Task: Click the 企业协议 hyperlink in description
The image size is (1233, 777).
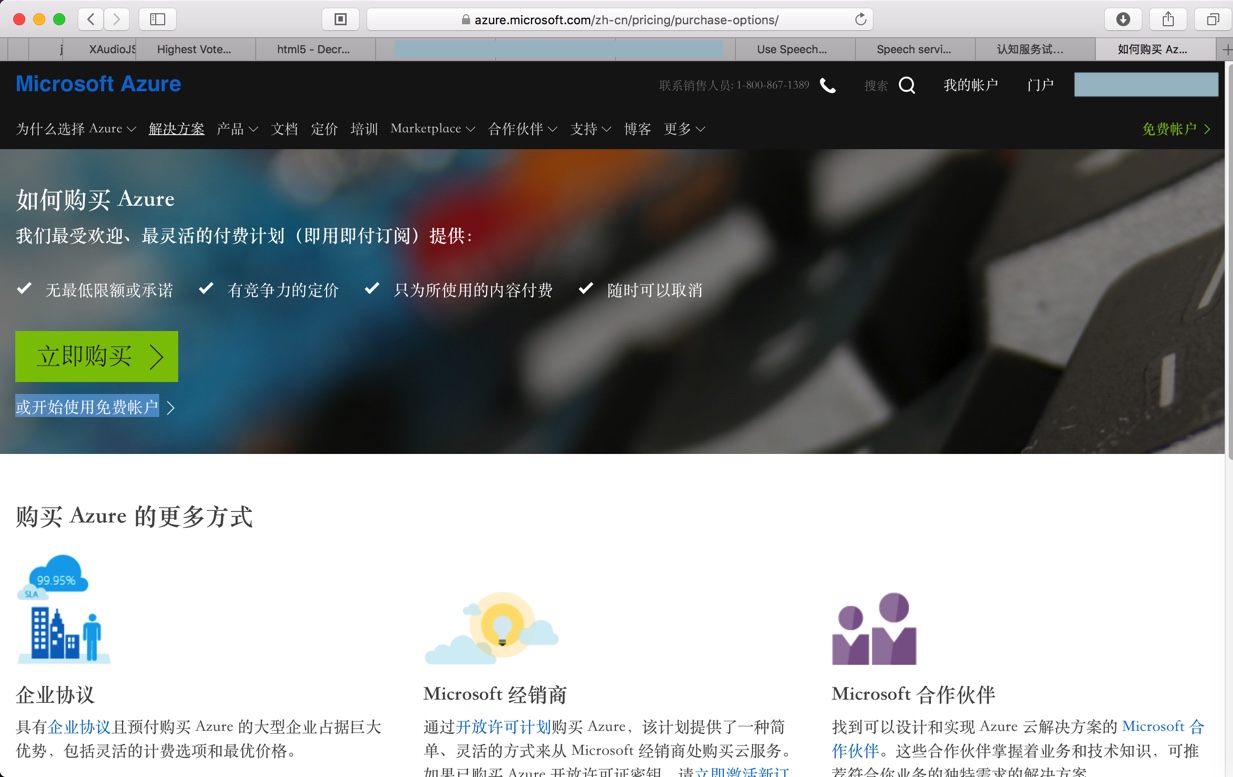Action: (79, 727)
